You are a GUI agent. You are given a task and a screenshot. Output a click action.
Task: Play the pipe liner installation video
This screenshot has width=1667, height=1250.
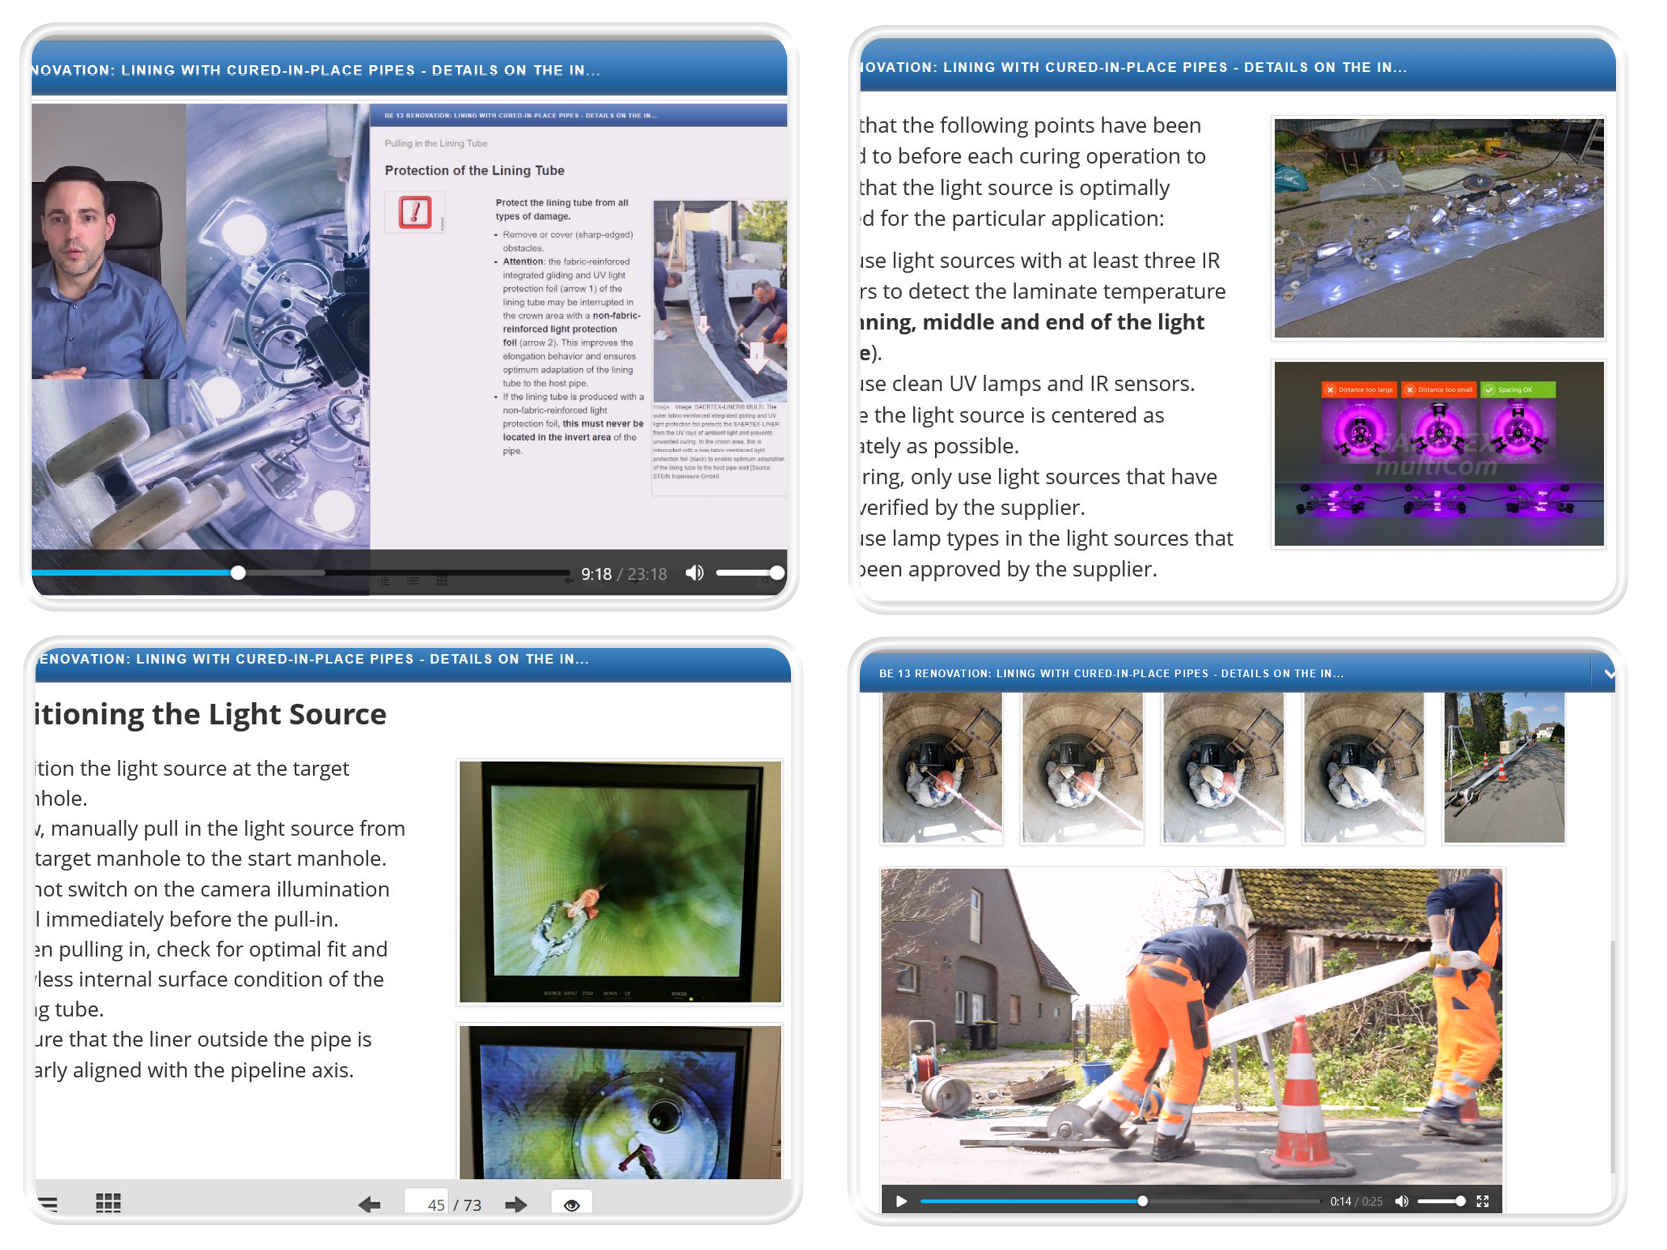(x=901, y=1201)
